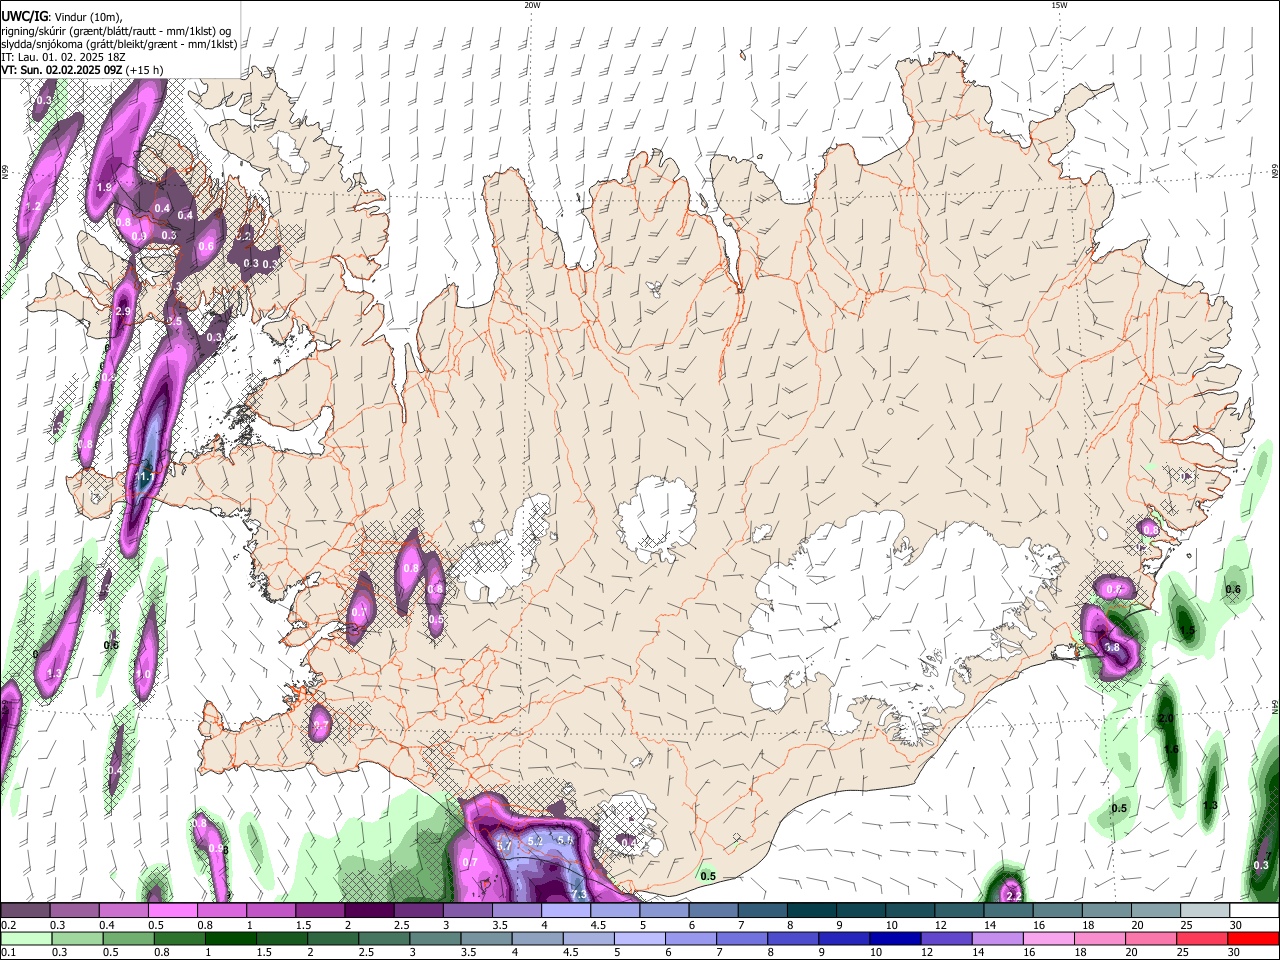
Task: Select the dark purple 2–2.5 swatch in top legend
Action: point(369,911)
